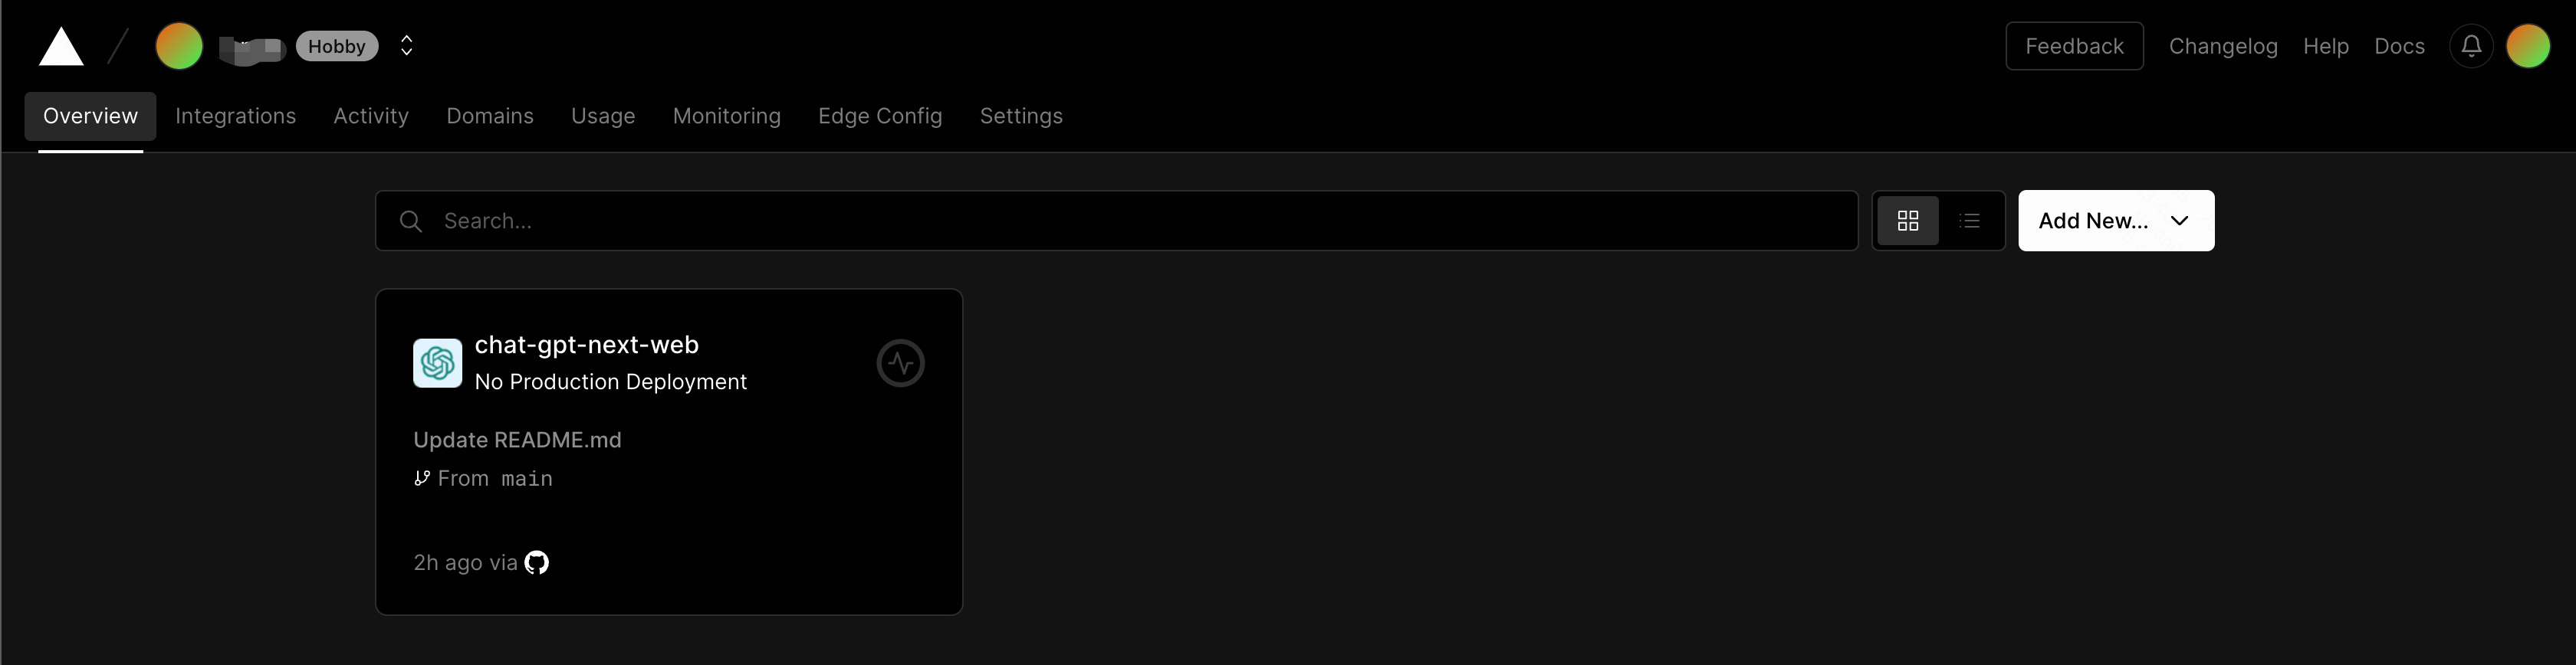Focus the project search field
Image resolution: width=2576 pixels, height=665 pixels.
(1116, 221)
